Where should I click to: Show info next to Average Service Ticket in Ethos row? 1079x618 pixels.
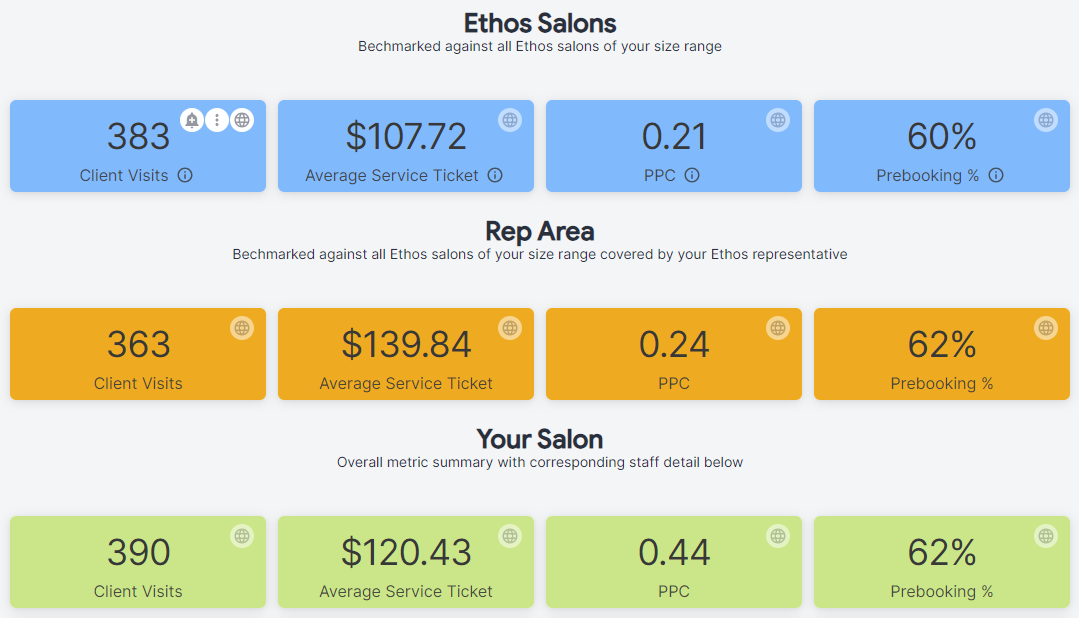(x=495, y=175)
